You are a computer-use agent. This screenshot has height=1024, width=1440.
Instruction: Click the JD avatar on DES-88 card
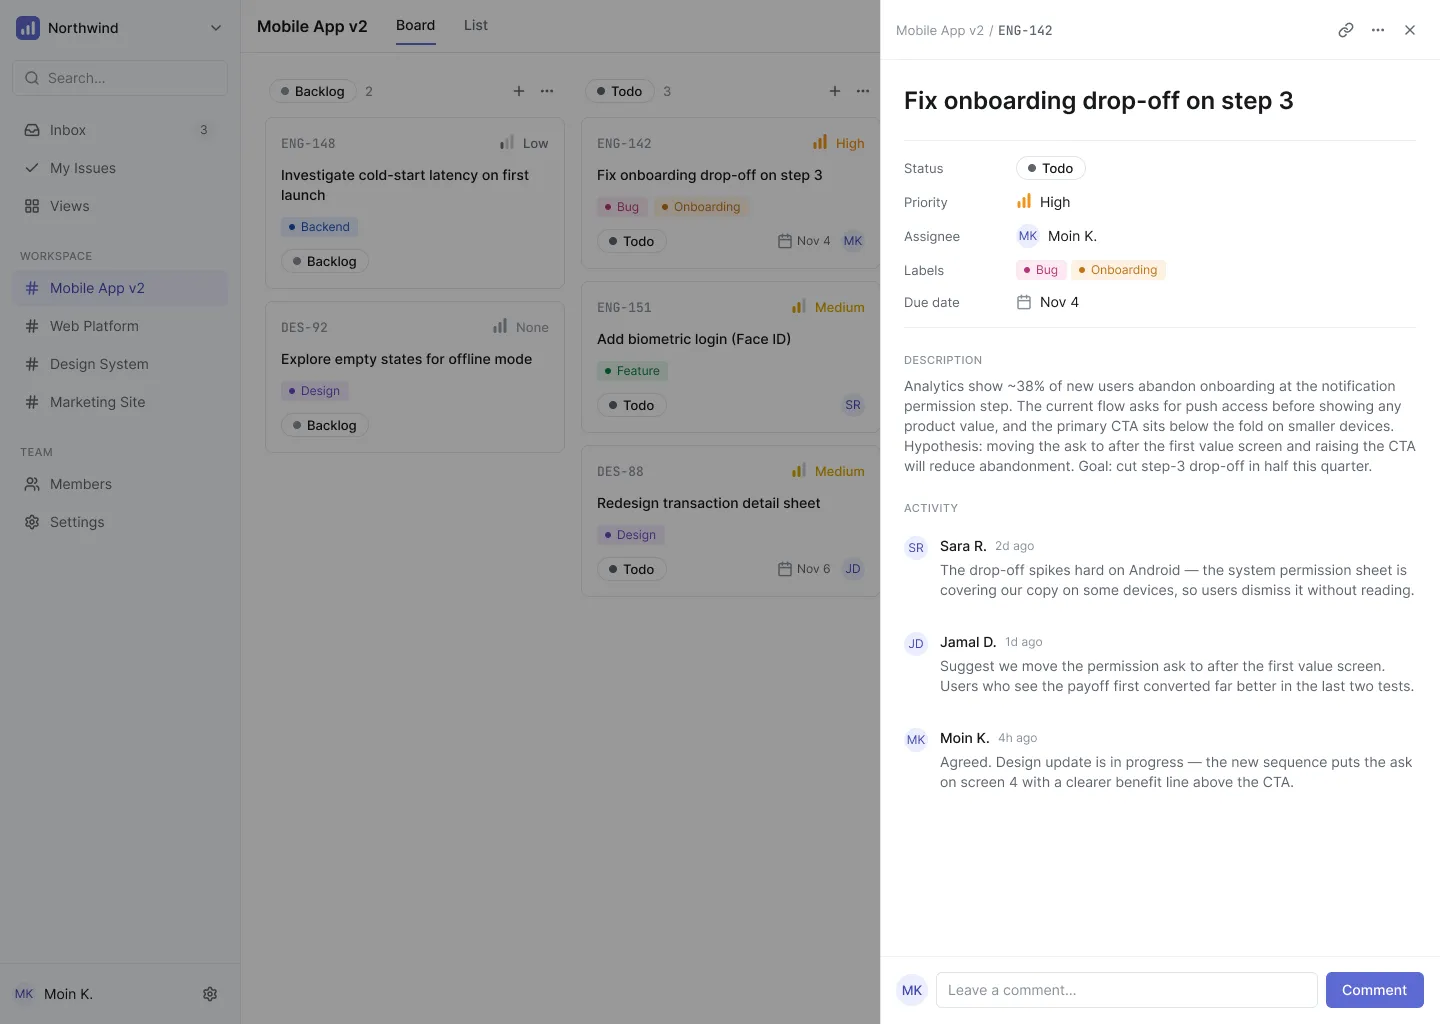point(853,569)
